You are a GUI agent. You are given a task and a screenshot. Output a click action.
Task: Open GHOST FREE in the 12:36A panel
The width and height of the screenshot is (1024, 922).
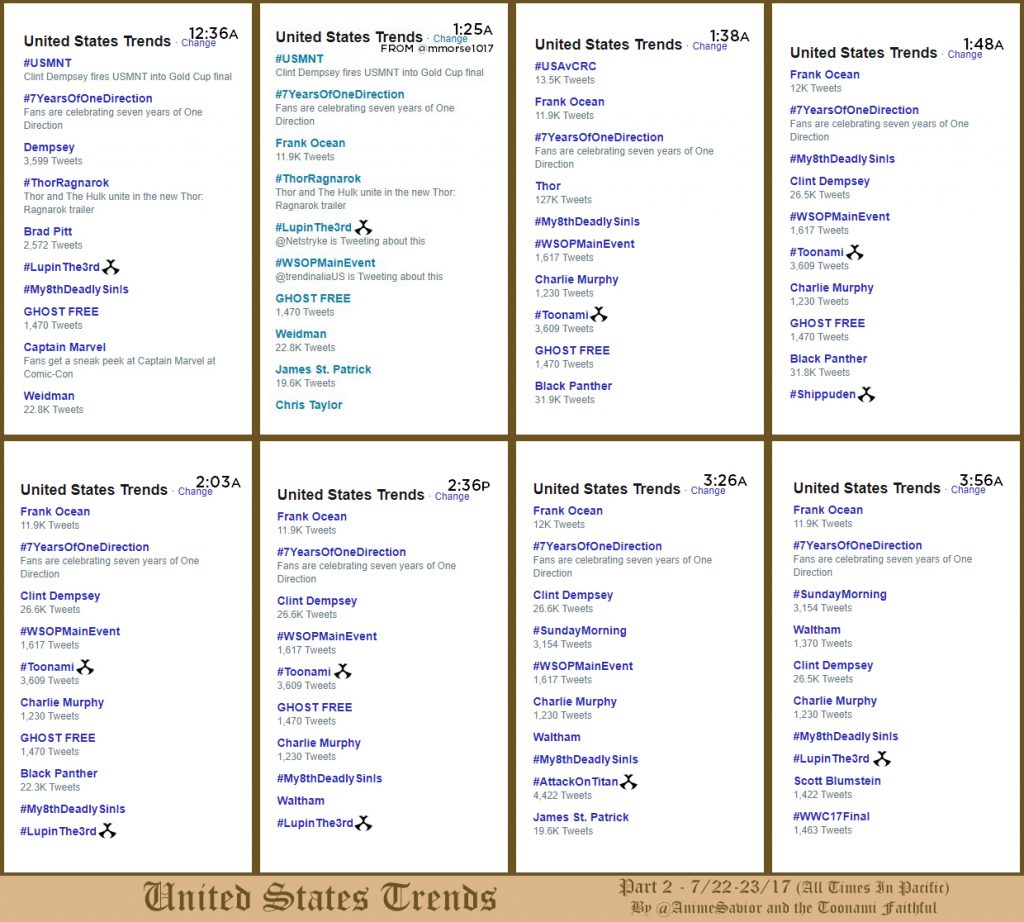pos(61,312)
